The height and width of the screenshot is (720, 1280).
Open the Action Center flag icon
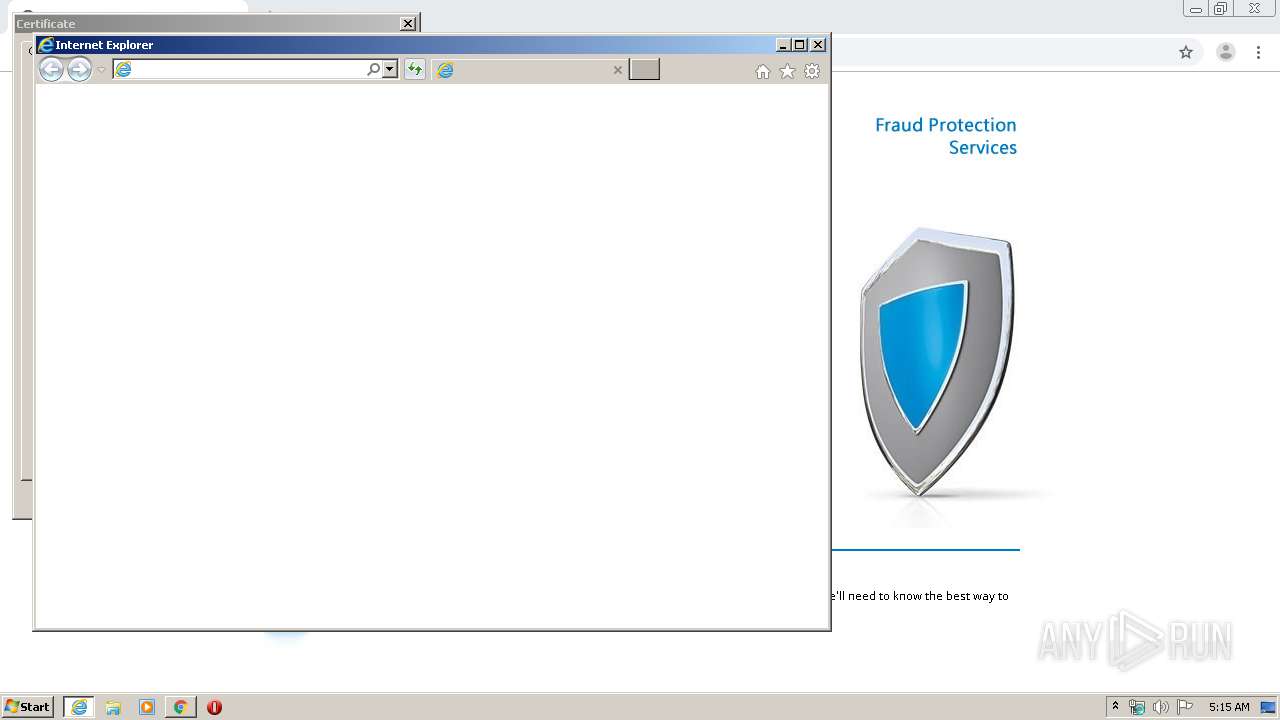tap(1185, 707)
